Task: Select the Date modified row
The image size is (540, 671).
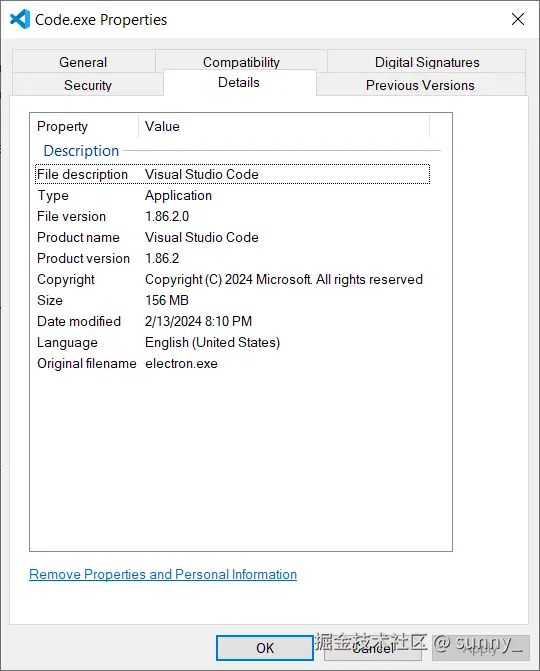Action: click(x=232, y=321)
